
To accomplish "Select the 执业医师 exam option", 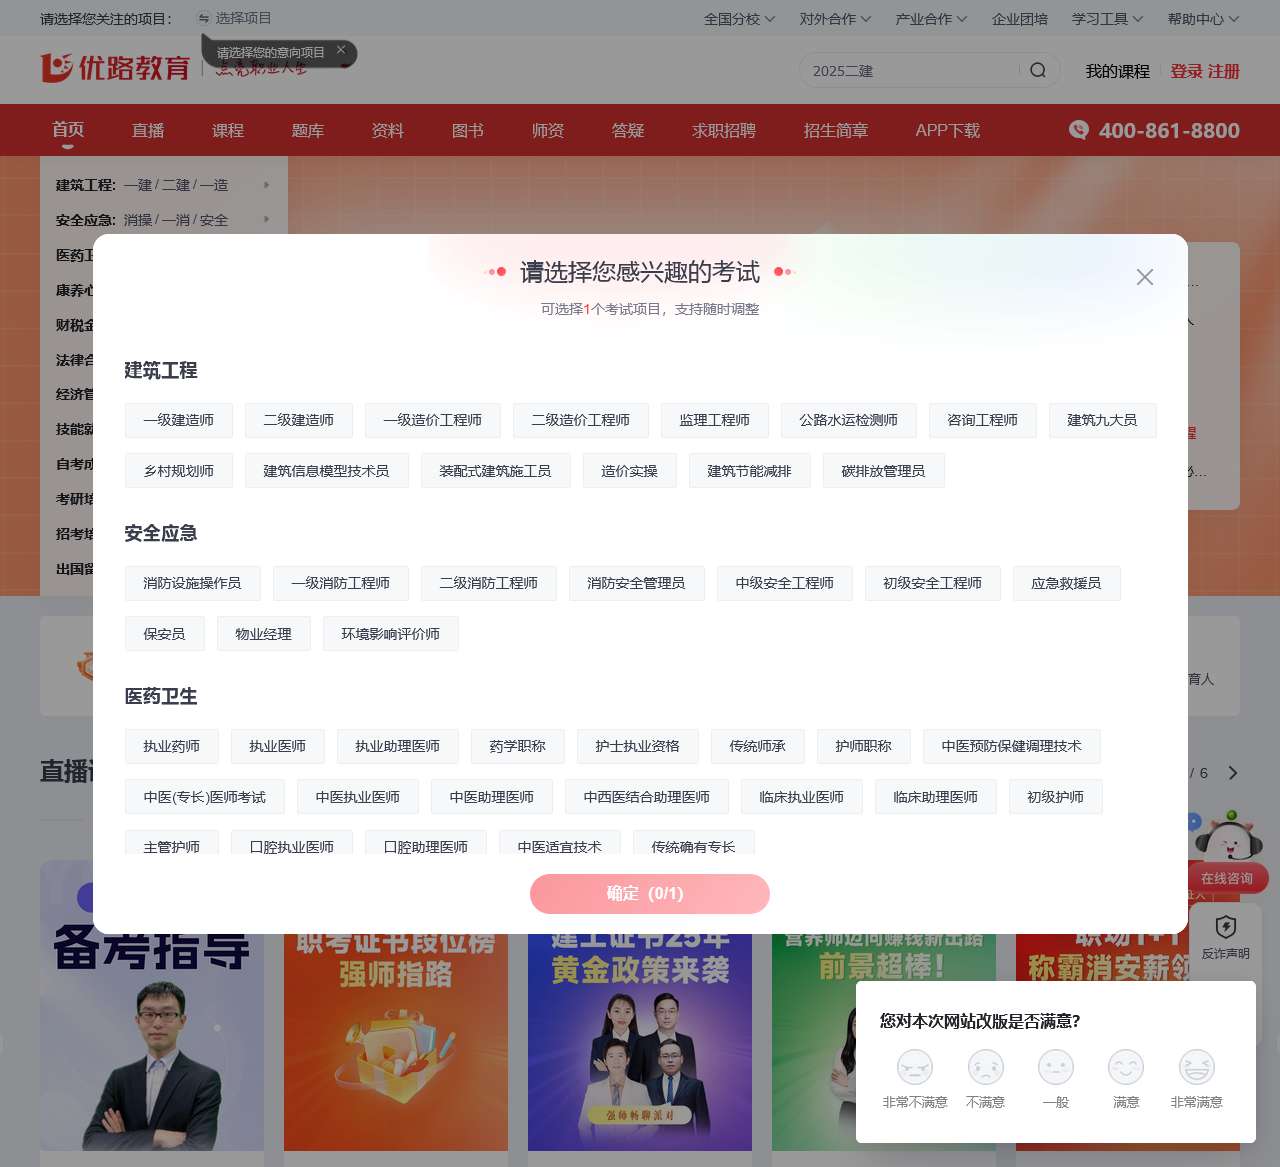I will [x=278, y=746].
